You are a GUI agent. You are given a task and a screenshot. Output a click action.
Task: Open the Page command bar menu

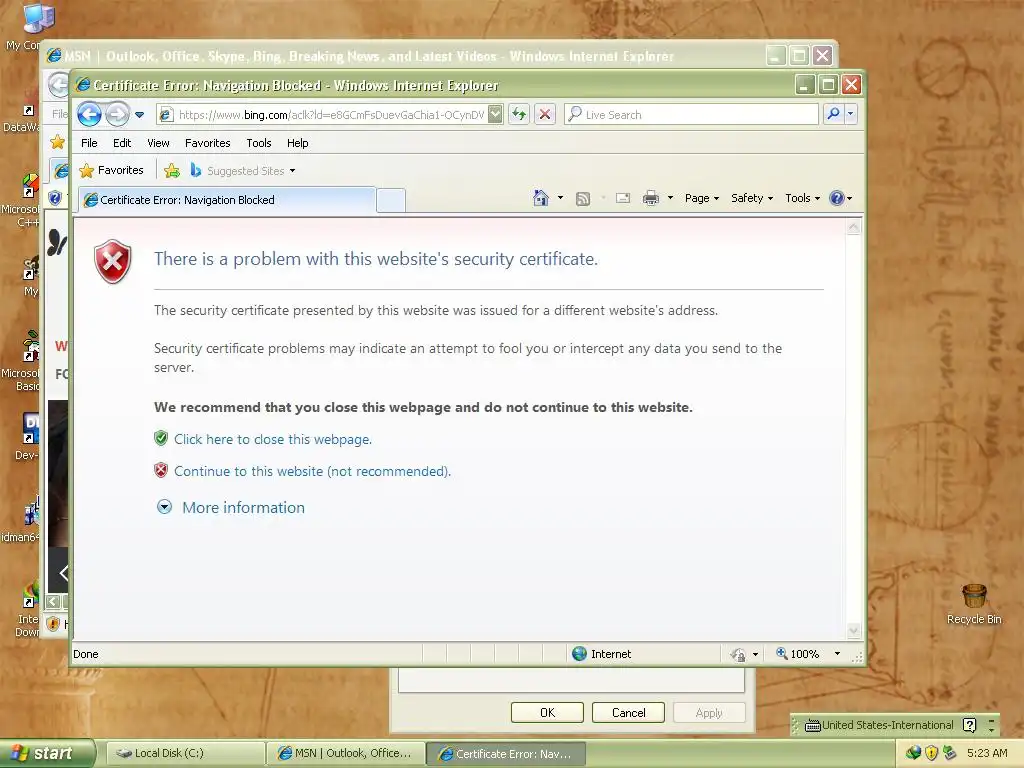pos(701,198)
